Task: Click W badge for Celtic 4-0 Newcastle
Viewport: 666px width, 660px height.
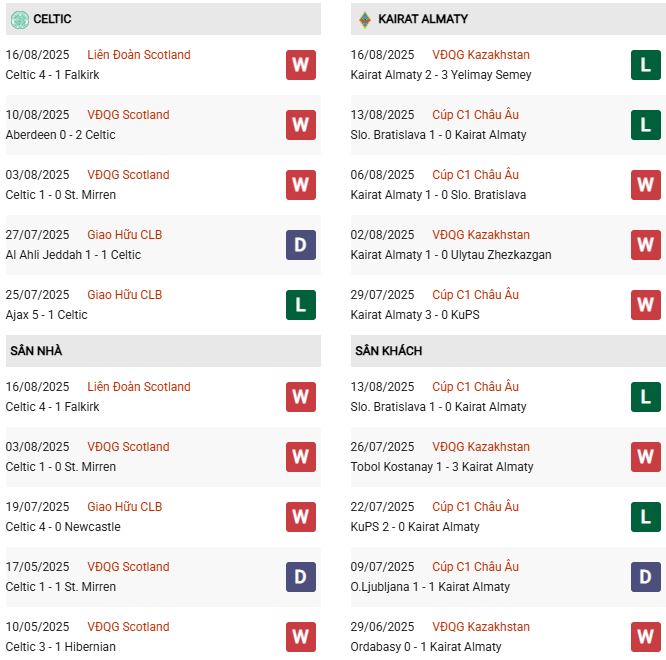Action: click(x=300, y=517)
